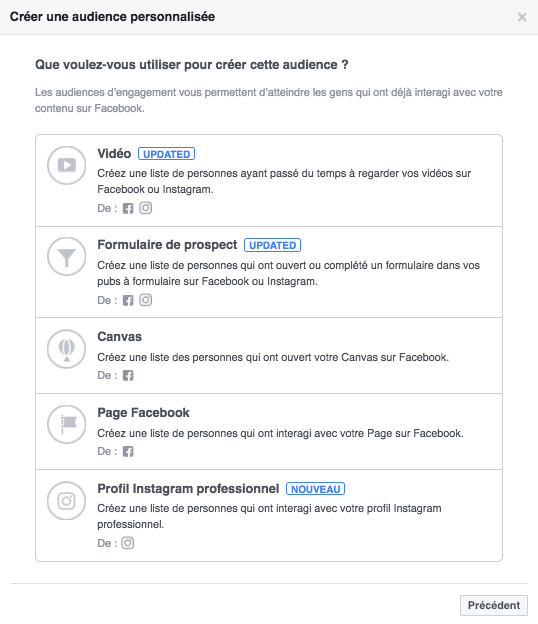The width and height of the screenshot is (538, 624).
Task: Click the Instagram source icon under Formulaire de prospect
Action: pos(146,300)
